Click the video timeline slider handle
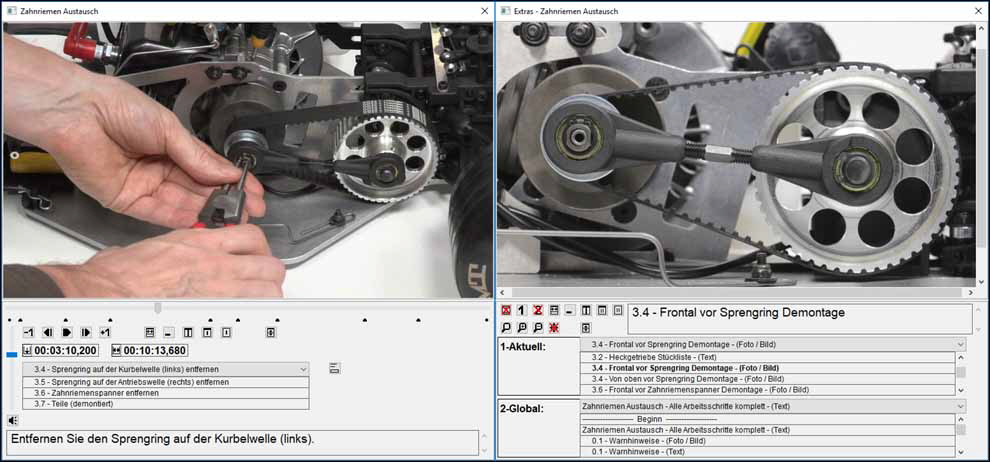This screenshot has height=462, width=990. click(157, 307)
